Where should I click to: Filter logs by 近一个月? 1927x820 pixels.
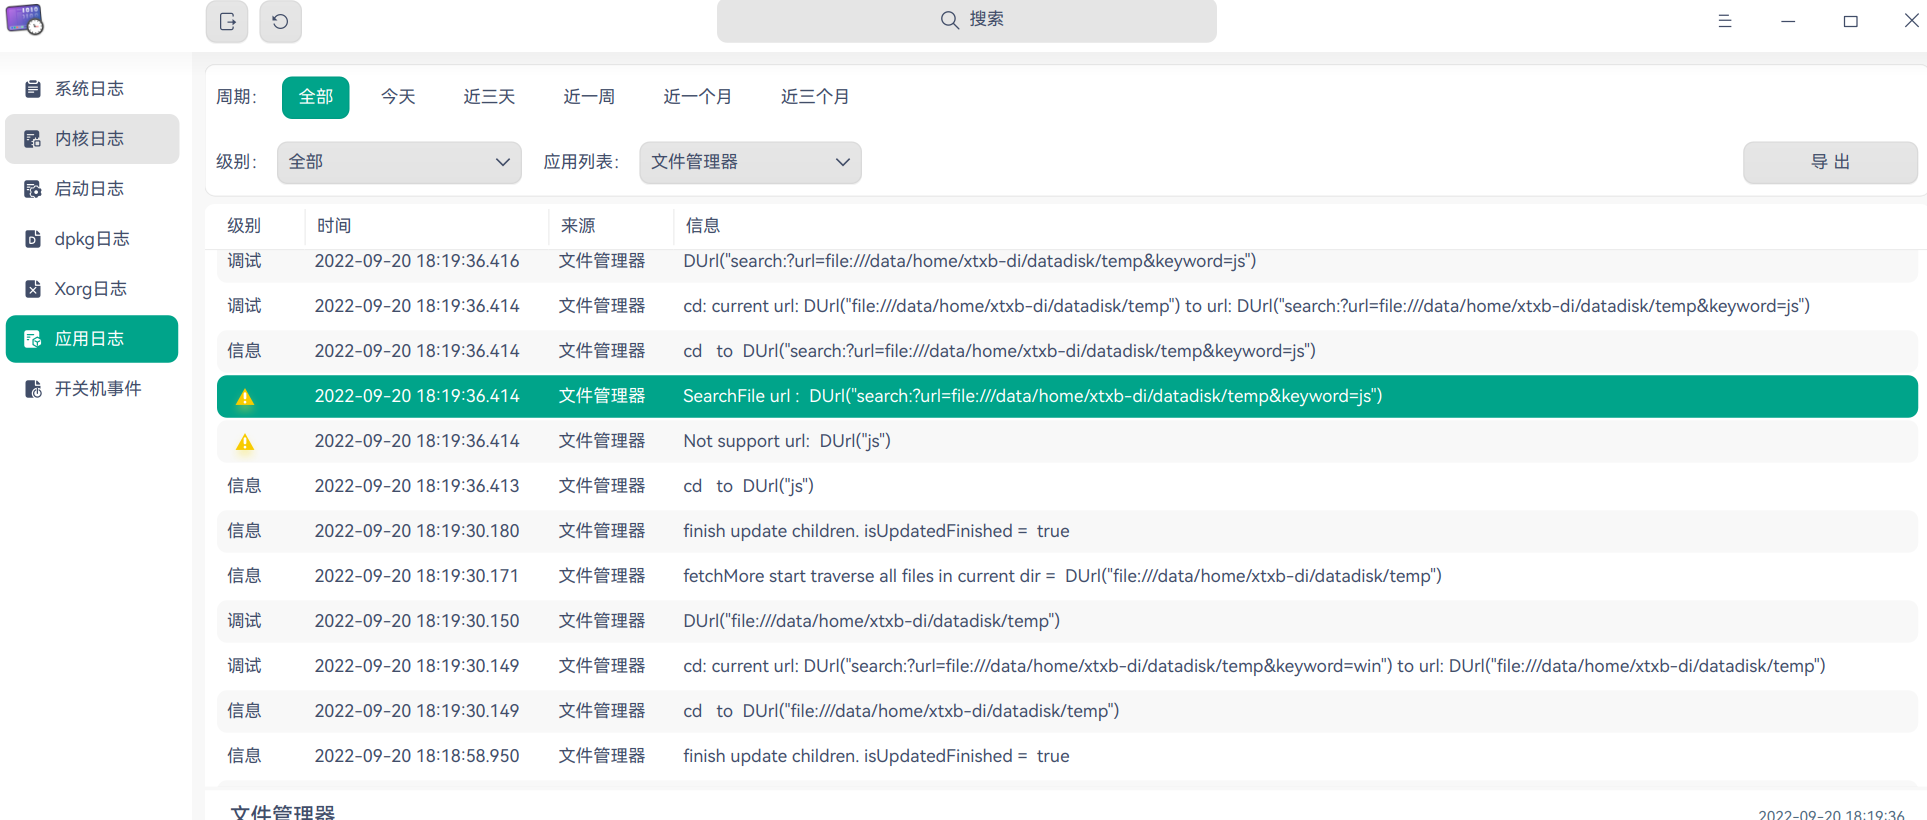point(698,97)
